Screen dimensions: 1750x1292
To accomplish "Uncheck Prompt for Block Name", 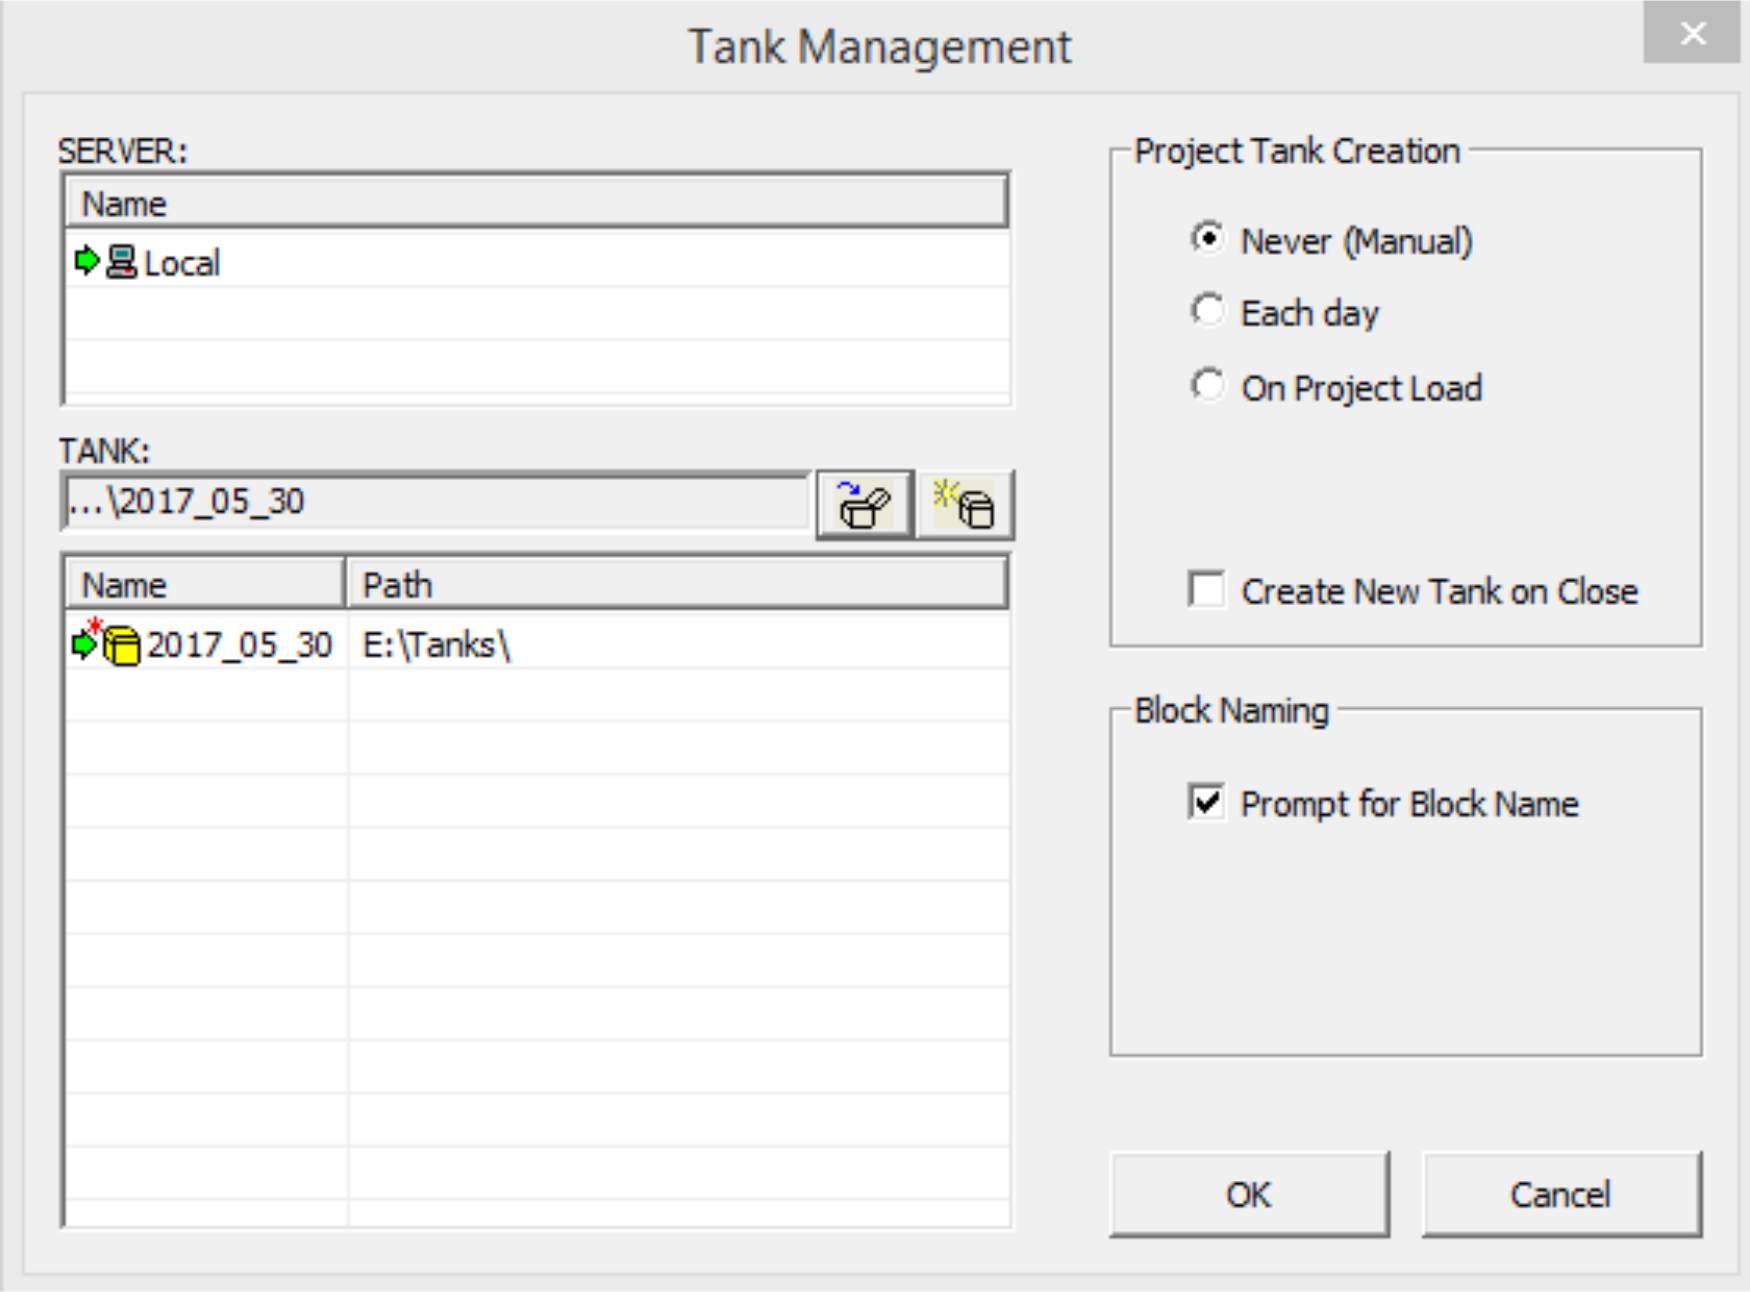I will coord(1207,802).
